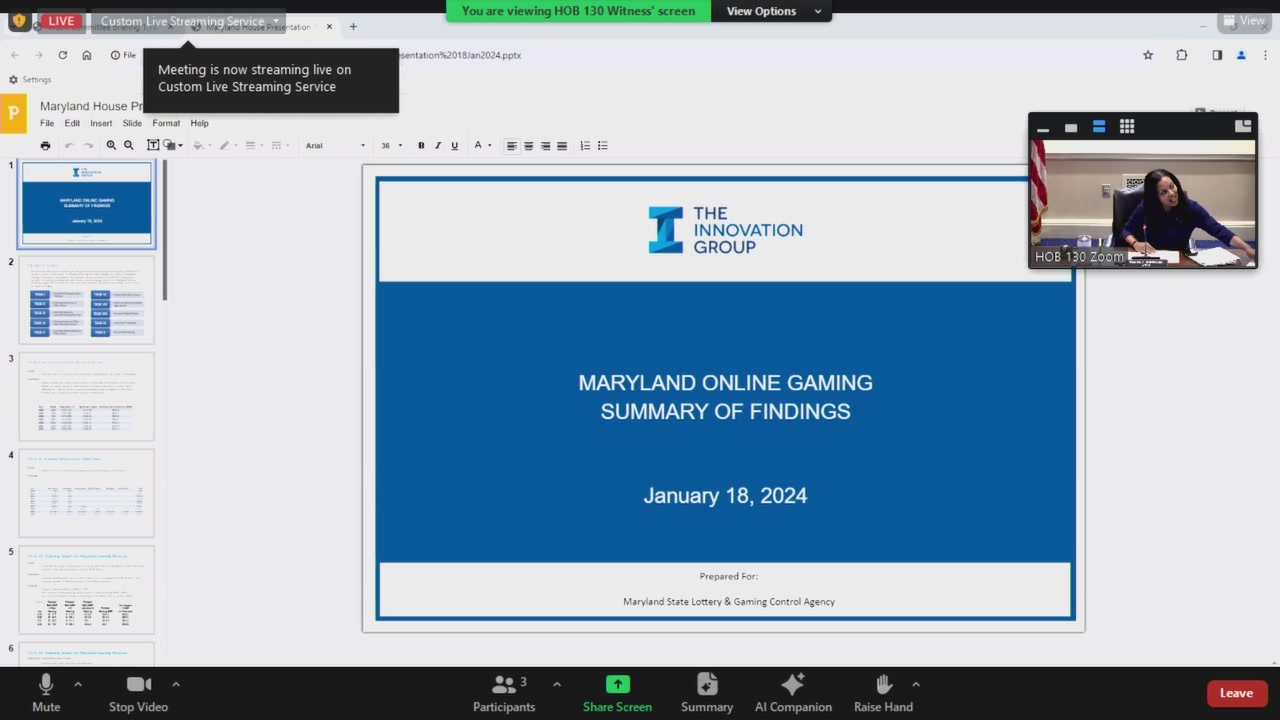Click the zoom in magnifier icon

pos(111,146)
